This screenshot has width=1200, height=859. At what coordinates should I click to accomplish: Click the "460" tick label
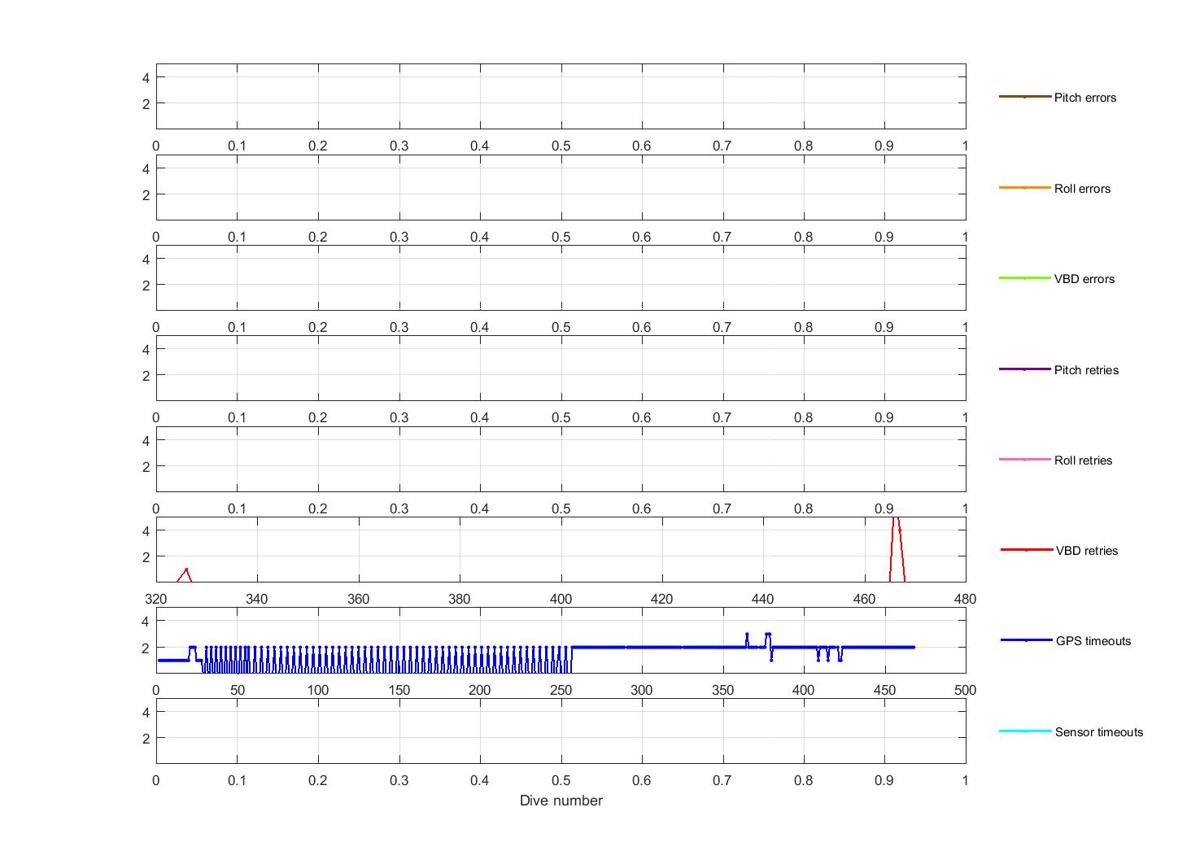pyautogui.click(x=864, y=599)
